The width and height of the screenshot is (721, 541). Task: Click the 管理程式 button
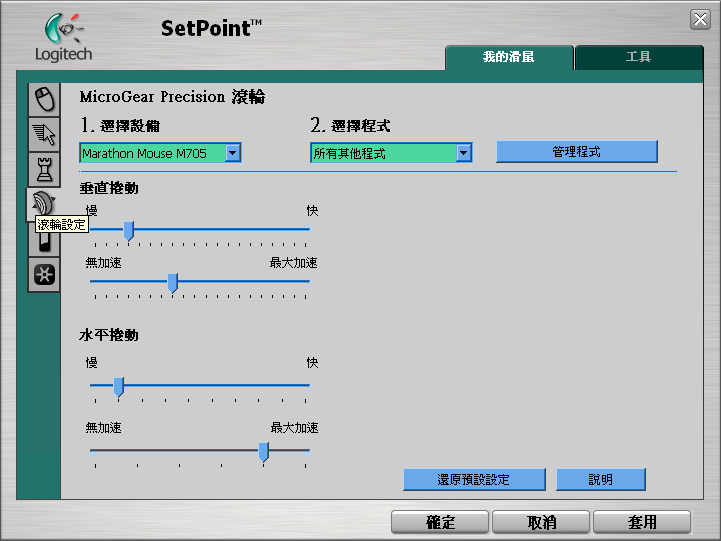pyautogui.click(x=577, y=152)
